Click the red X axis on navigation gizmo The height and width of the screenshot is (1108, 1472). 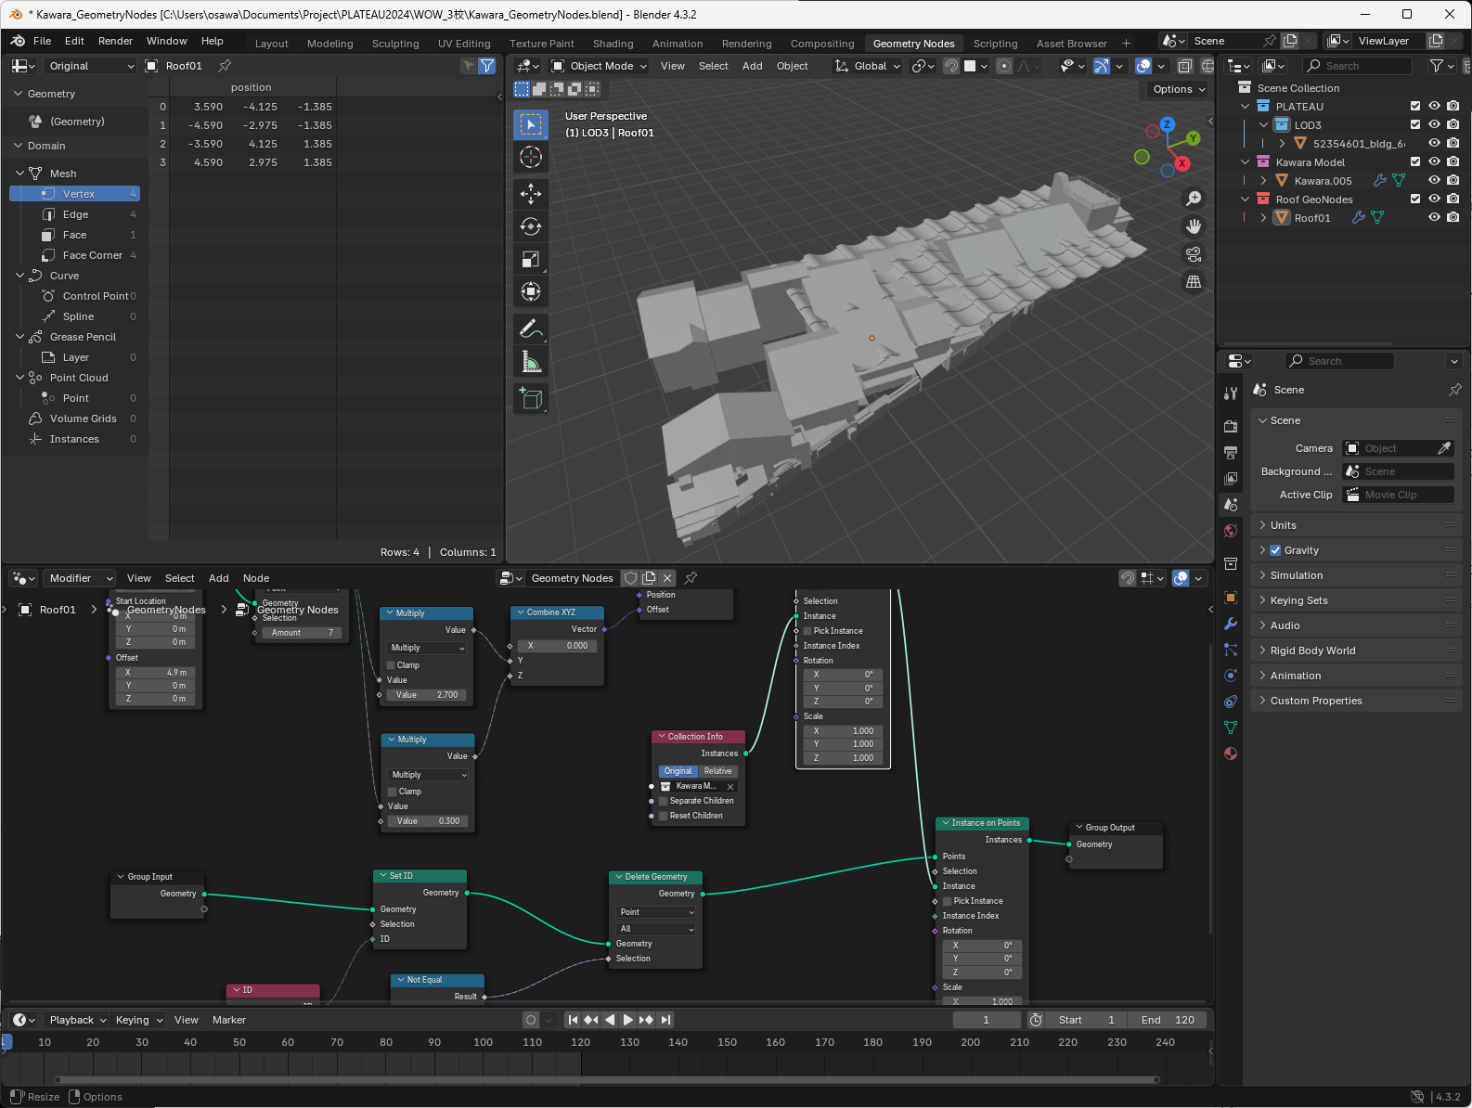tap(1182, 163)
